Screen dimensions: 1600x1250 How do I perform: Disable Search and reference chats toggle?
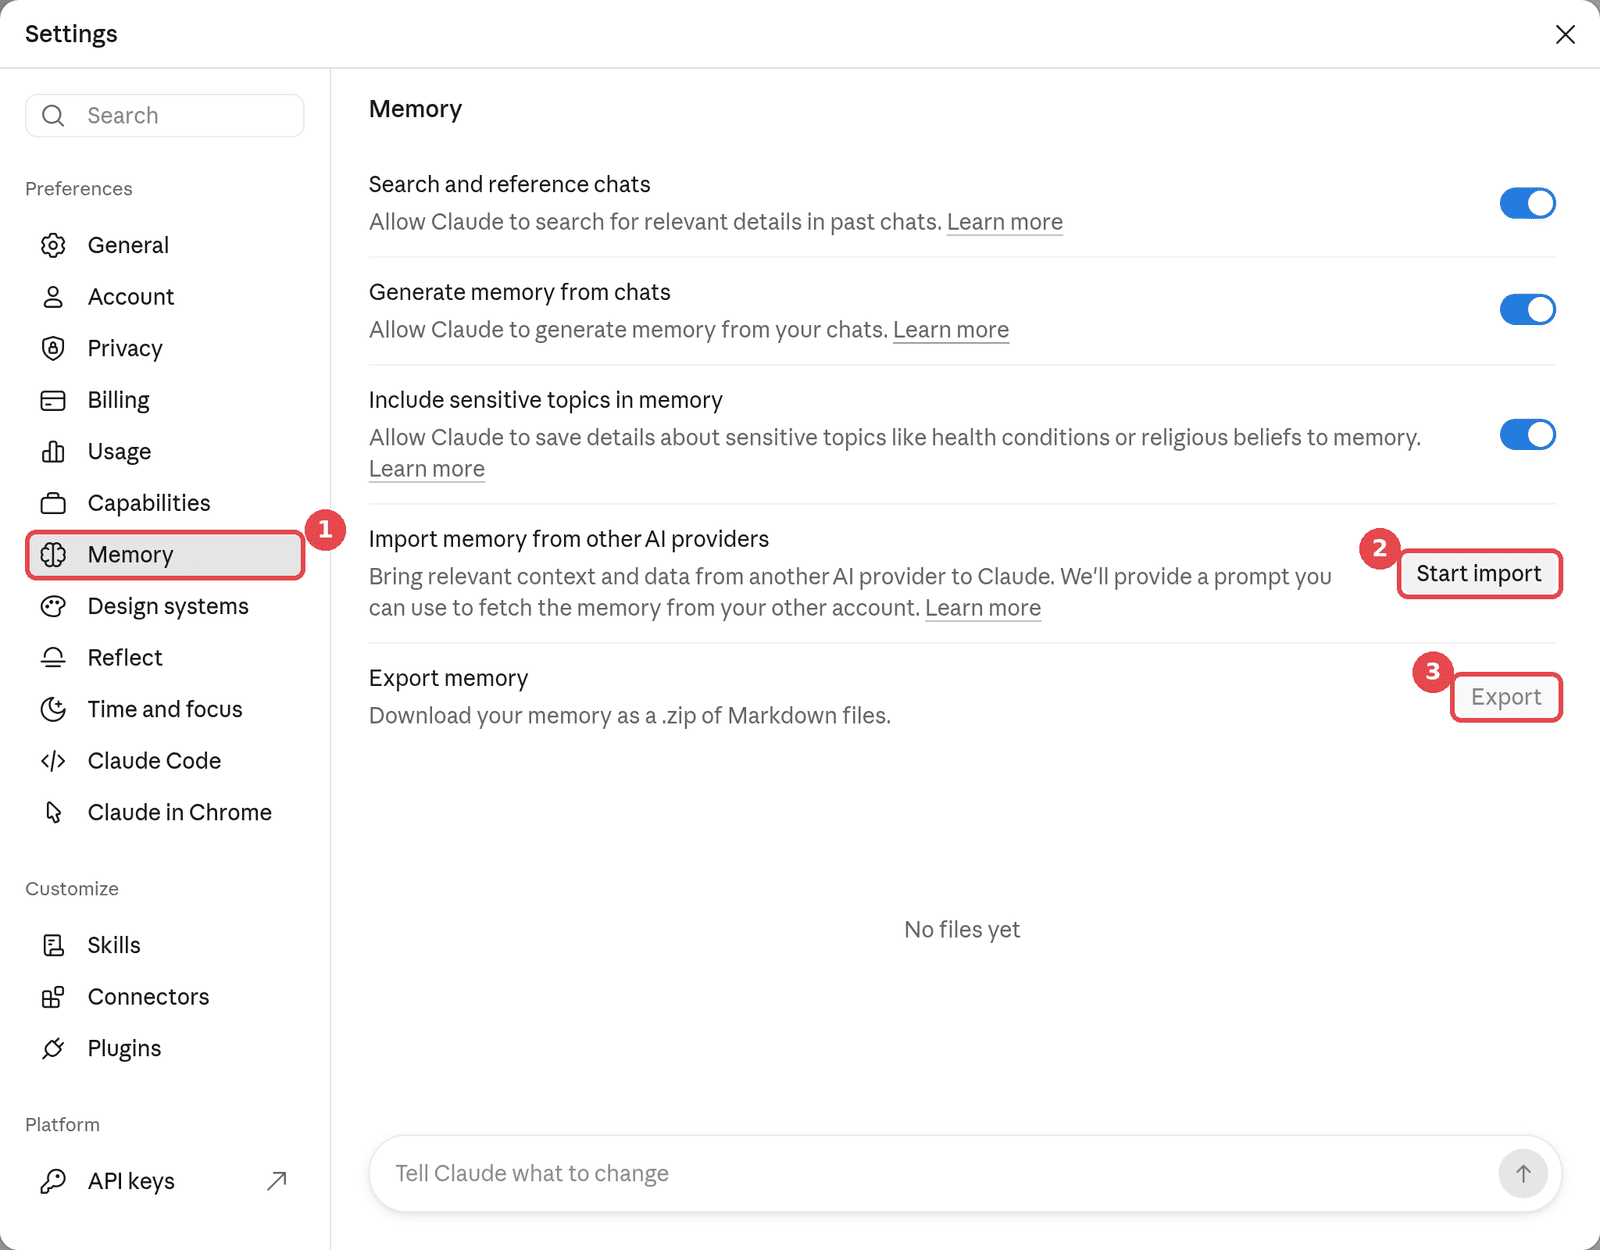coord(1527,203)
